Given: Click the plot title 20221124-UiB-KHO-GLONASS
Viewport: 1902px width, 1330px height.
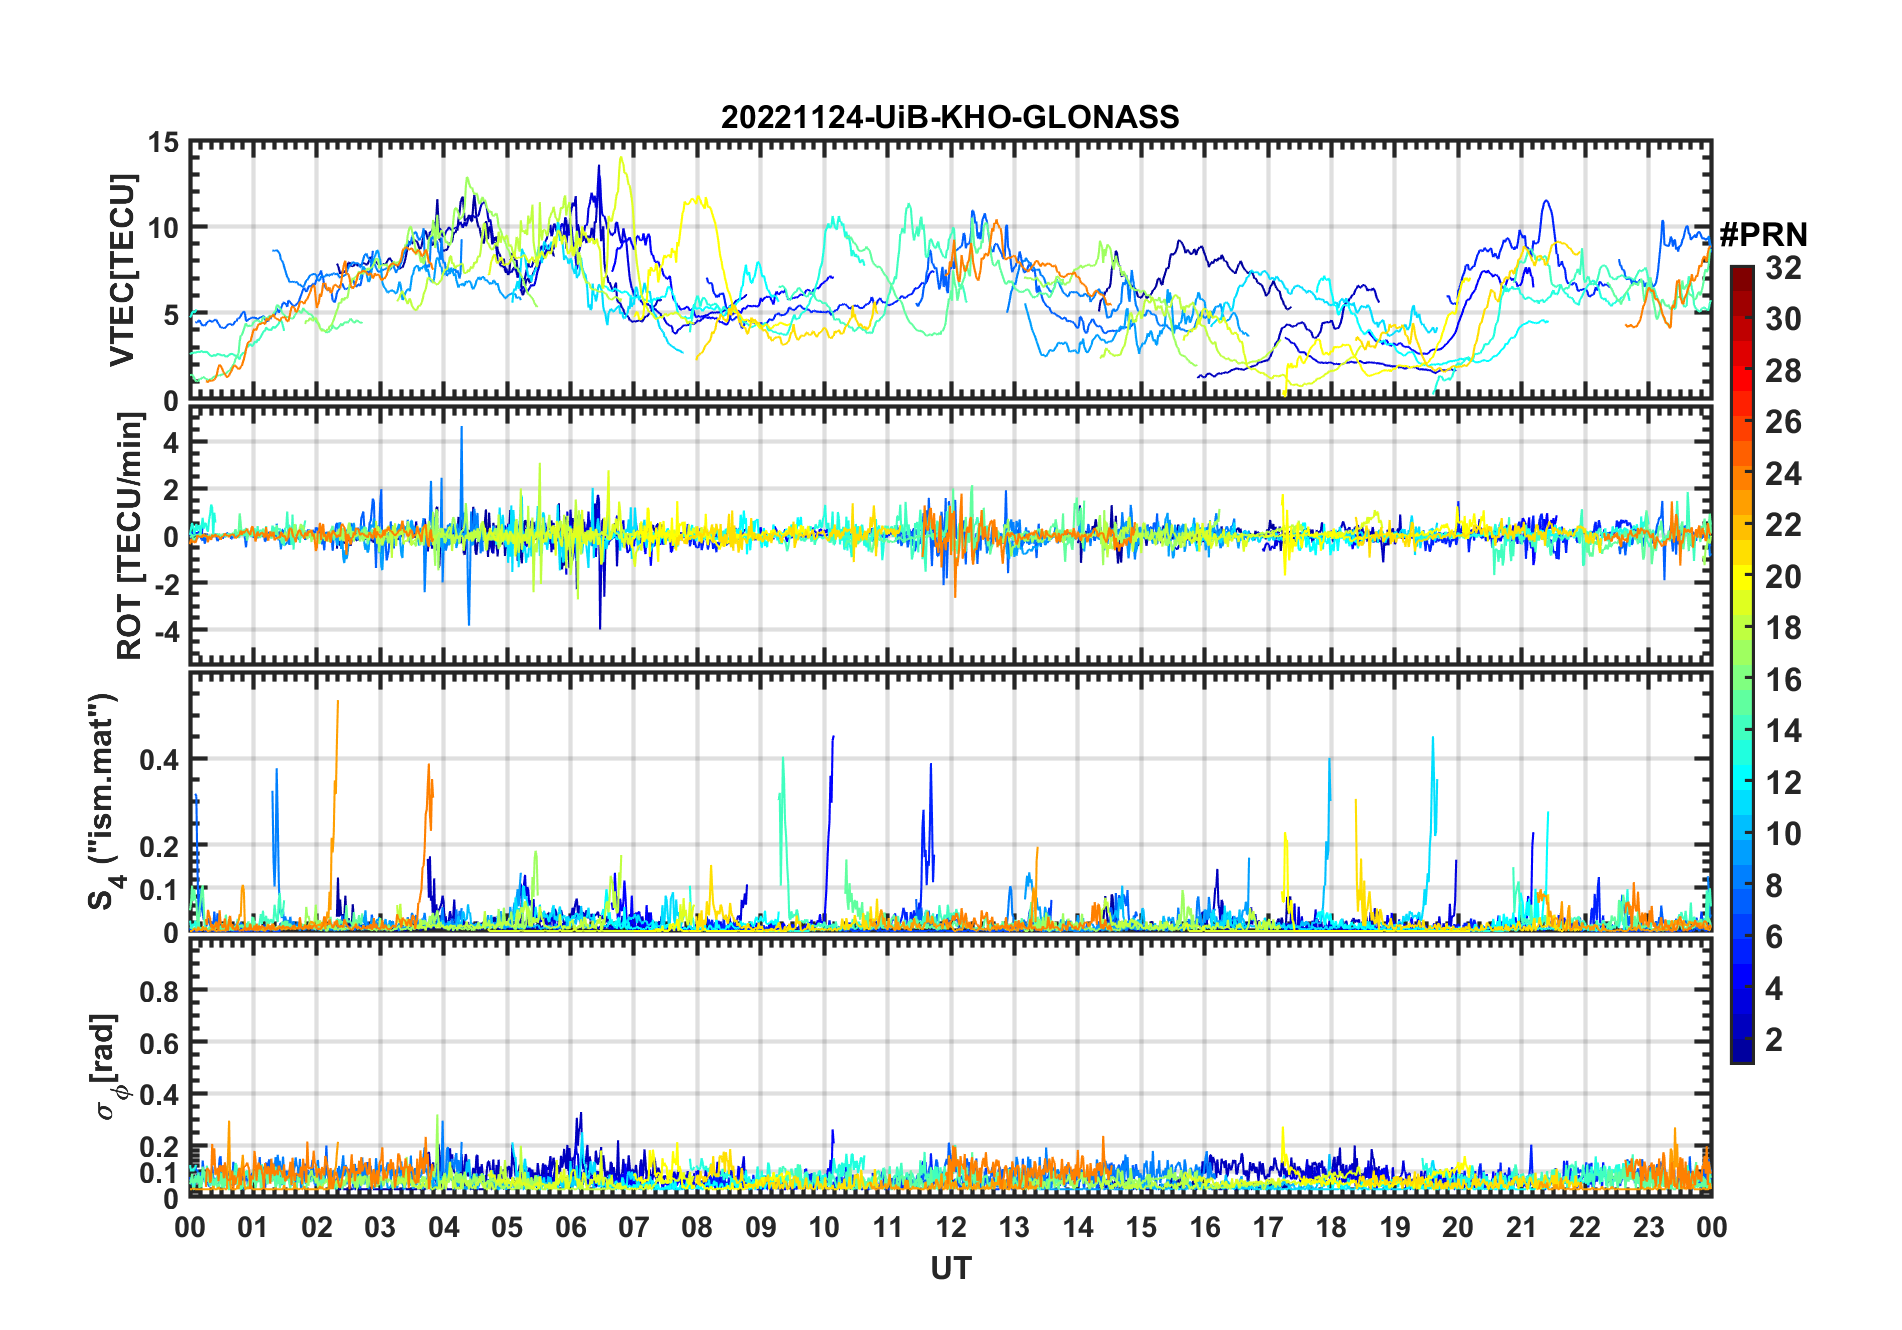Looking at the screenshot, I should click(950, 117).
